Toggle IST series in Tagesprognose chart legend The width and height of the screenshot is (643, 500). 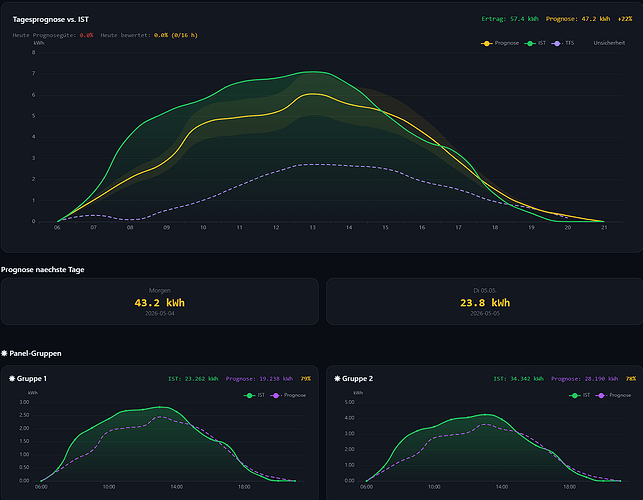(535, 43)
